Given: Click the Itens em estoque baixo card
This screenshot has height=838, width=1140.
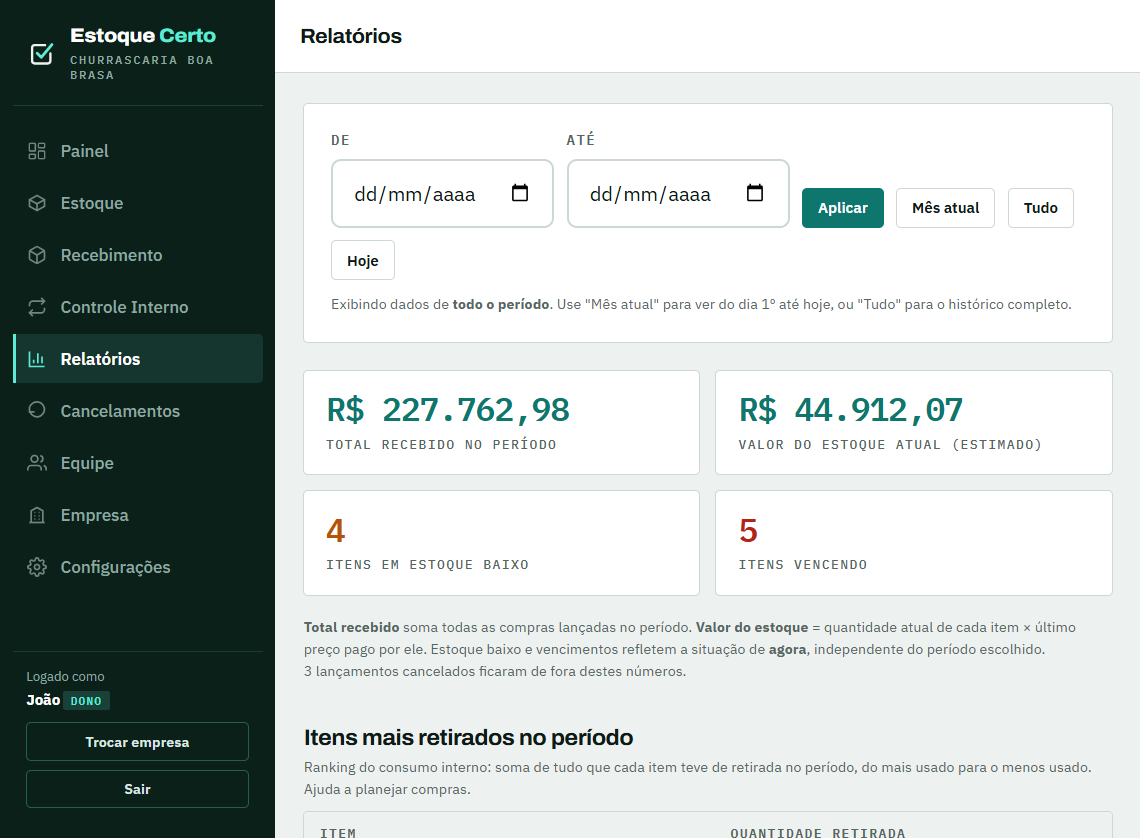Looking at the screenshot, I should [x=502, y=543].
